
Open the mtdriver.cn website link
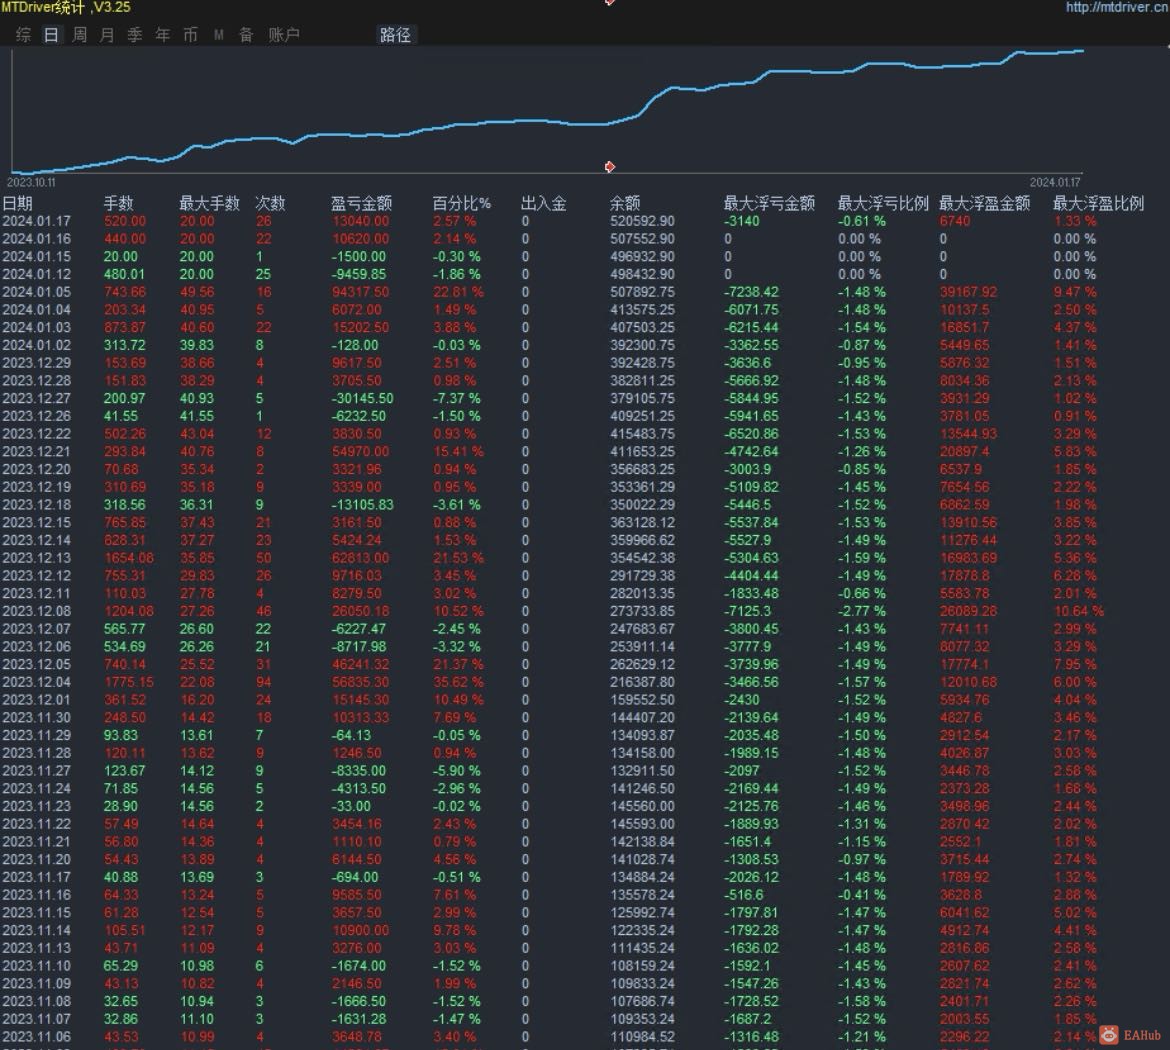pyautogui.click(x=1116, y=7)
